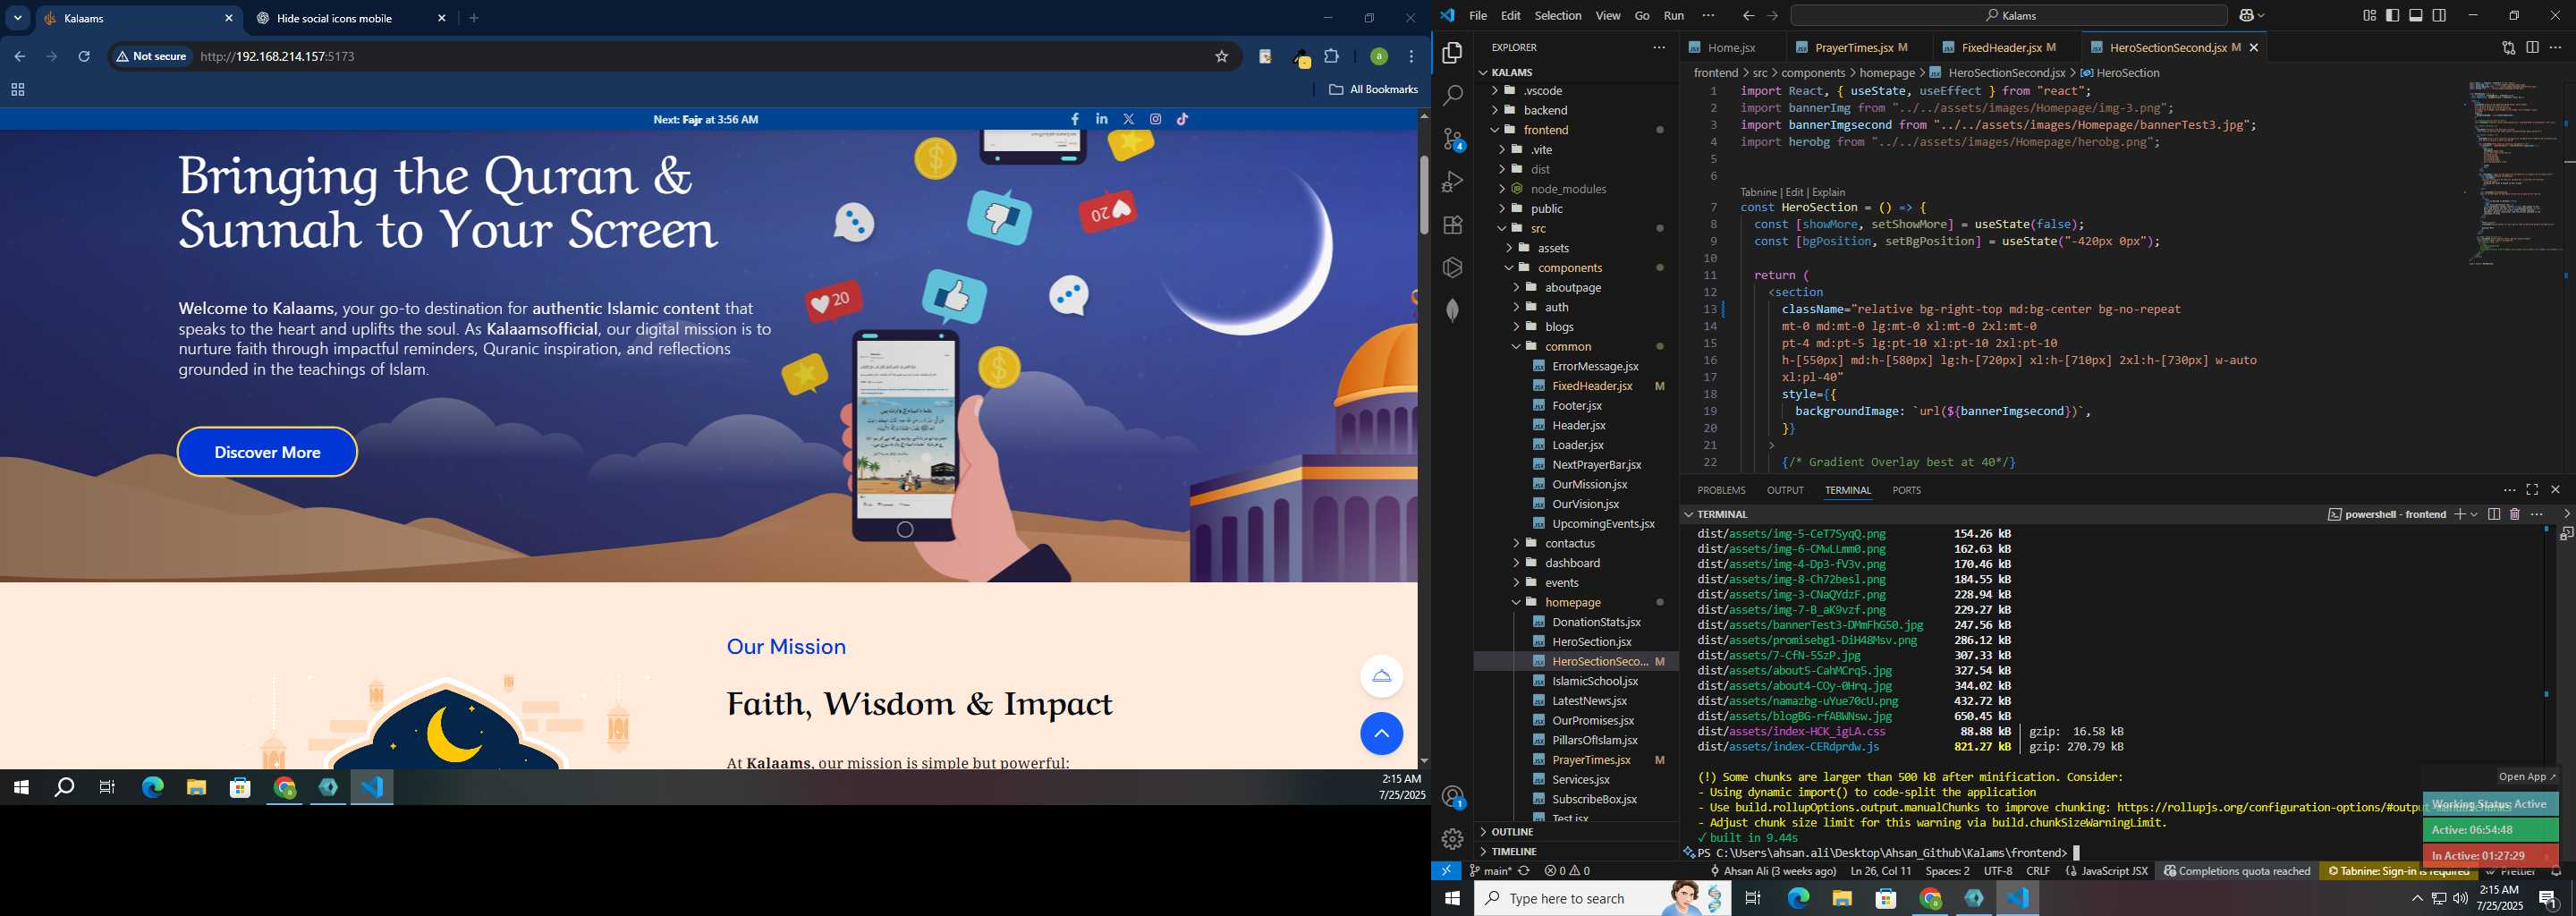Click the X (Twitter) icon on website bar
Screen dimensions: 2576x916
(x=1129, y=119)
